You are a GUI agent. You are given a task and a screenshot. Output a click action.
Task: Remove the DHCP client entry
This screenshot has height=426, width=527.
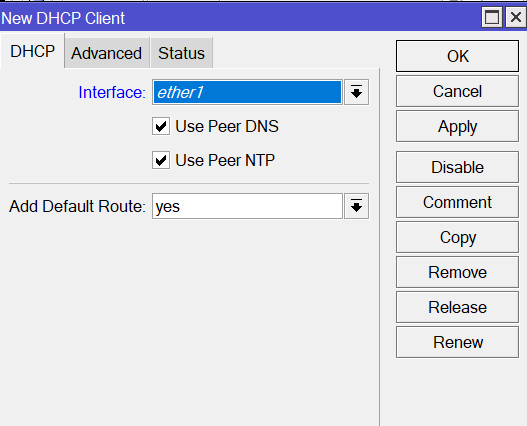pyautogui.click(x=457, y=272)
